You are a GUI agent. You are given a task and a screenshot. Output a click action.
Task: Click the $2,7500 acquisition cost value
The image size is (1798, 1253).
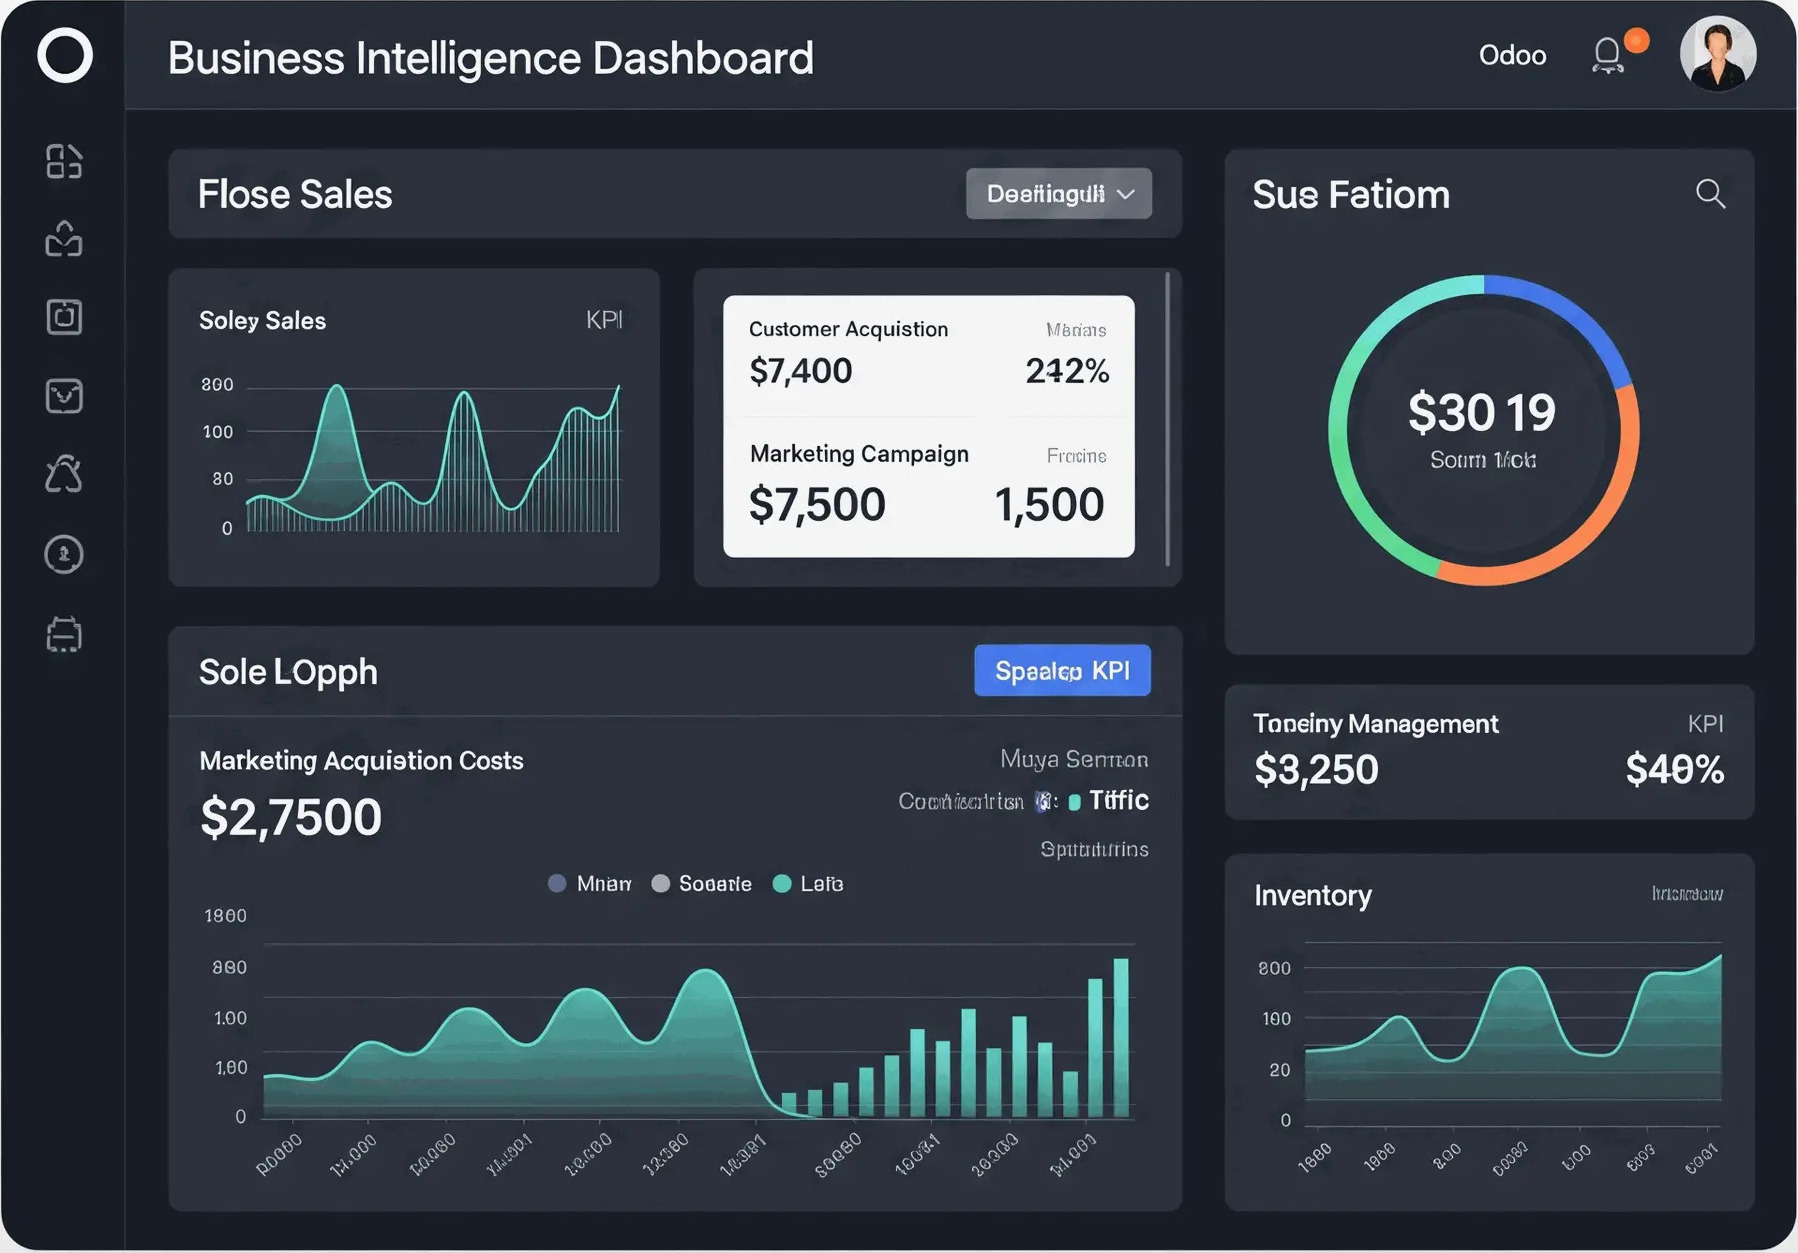(x=291, y=817)
